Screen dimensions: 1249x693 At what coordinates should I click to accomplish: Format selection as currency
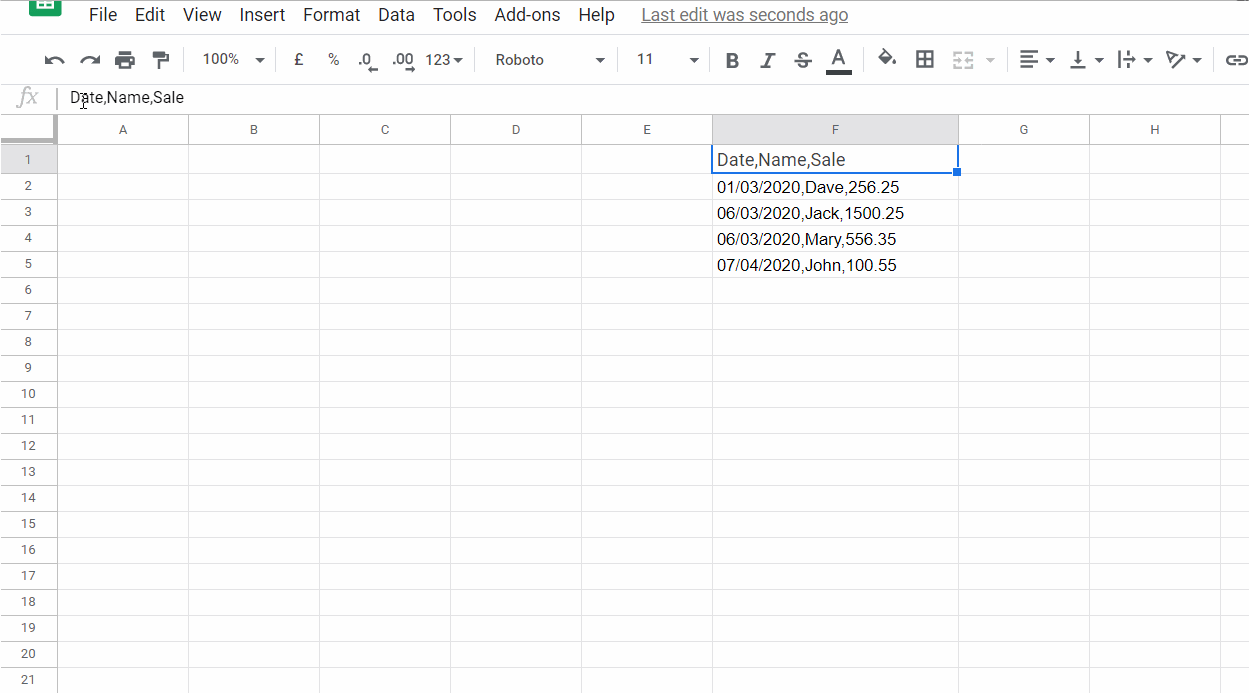[x=298, y=59]
